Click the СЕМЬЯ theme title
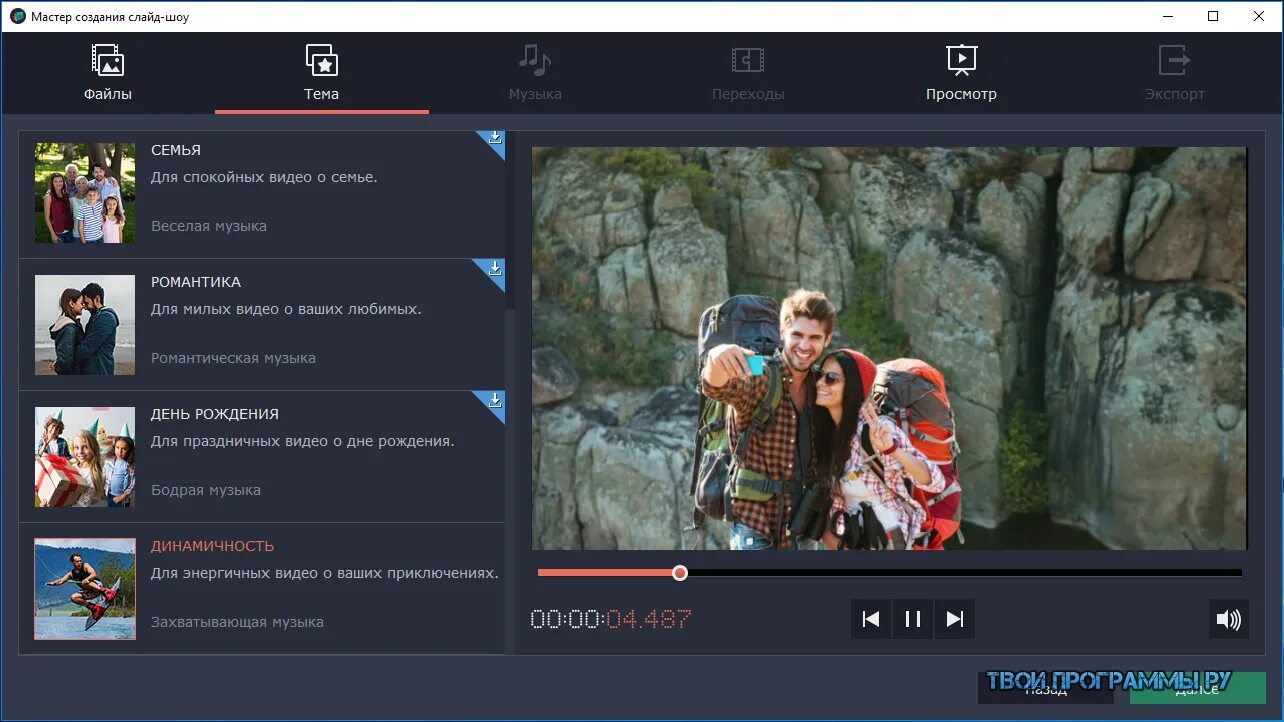The image size is (1284, 722). point(176,150)
